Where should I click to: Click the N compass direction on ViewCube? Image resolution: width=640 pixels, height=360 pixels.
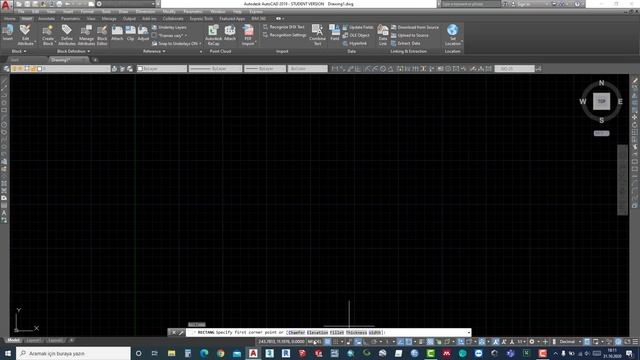click(601, 83)
